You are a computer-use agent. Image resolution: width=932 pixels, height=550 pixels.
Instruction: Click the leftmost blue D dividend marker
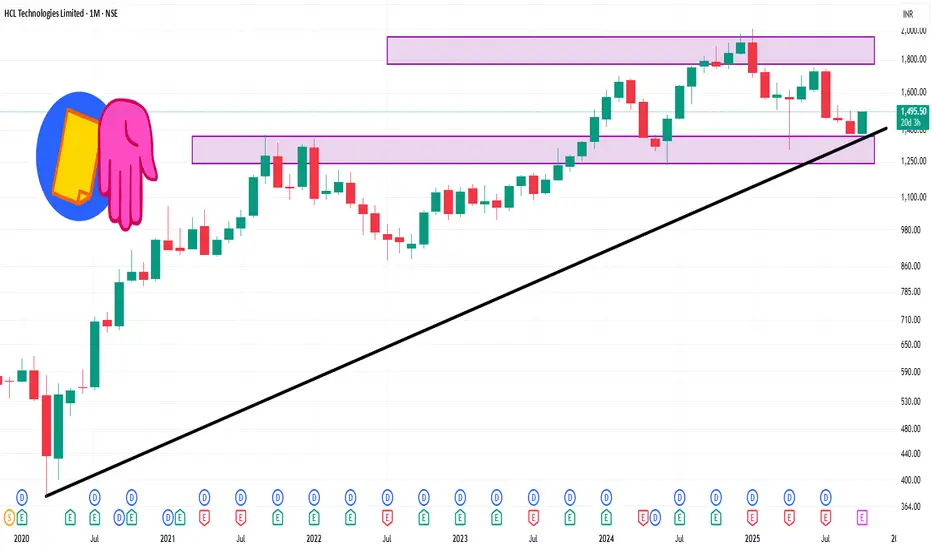click(22, 496)
